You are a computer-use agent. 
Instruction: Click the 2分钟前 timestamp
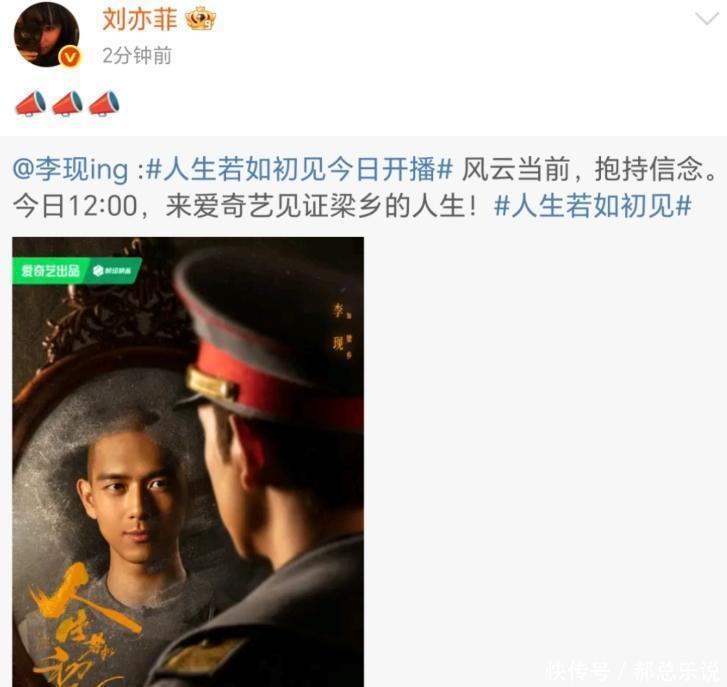[137, 56]
